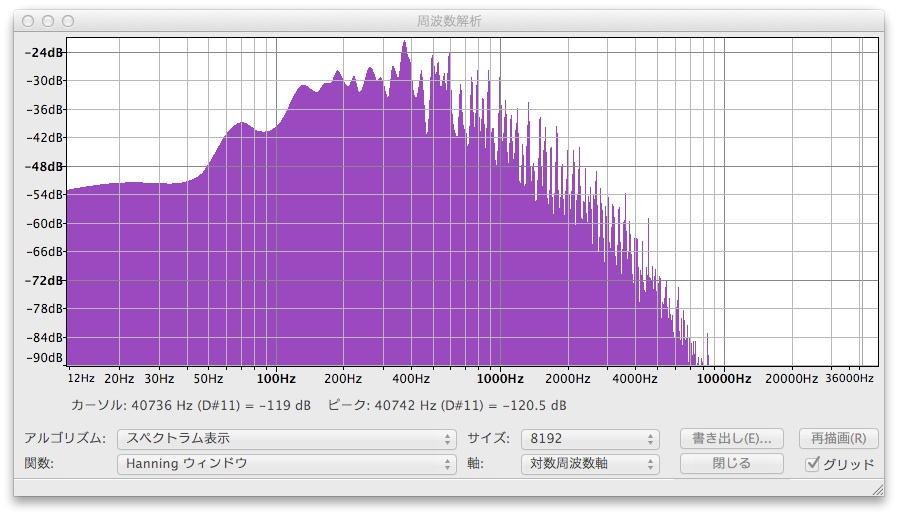Click the カーソル: 40736 Hz readout text

[x=191, y=405]
